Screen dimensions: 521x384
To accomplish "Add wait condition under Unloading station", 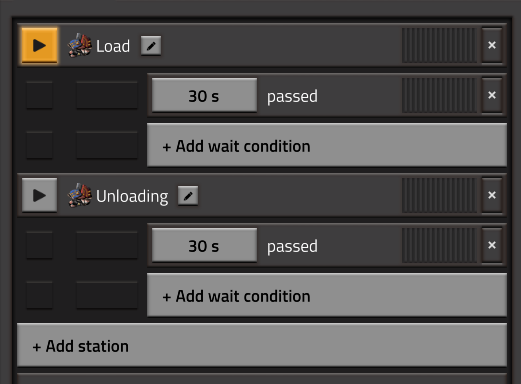I will click(x=327, y=295).
